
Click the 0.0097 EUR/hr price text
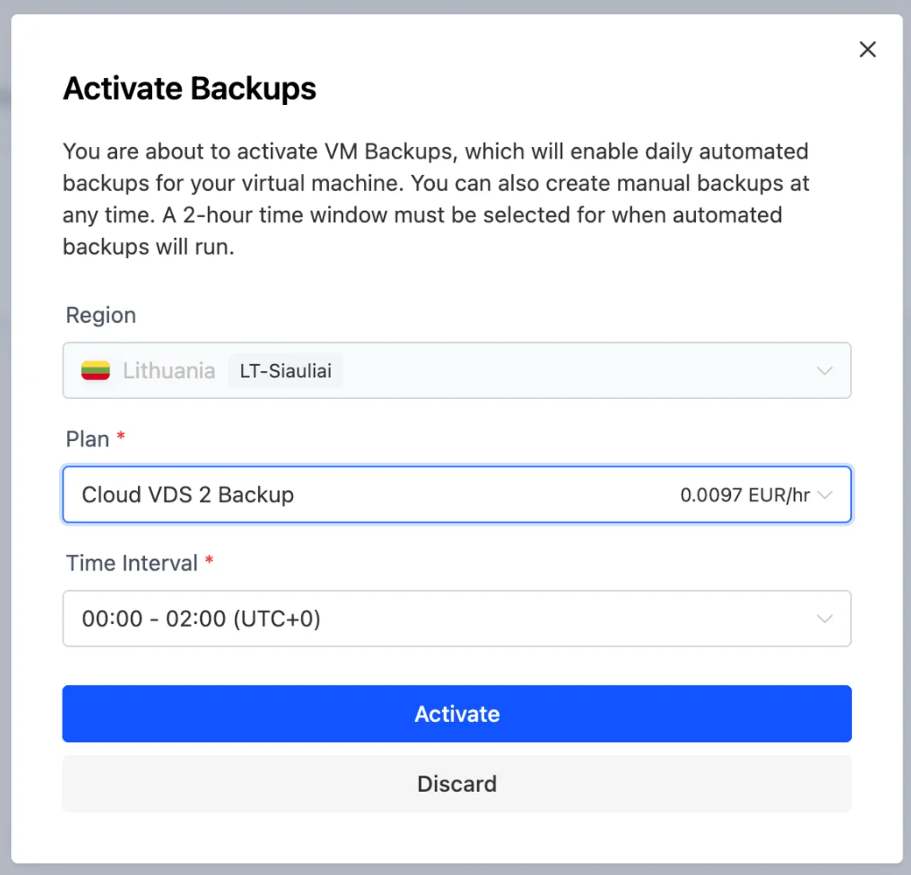[x=744, y=495]
